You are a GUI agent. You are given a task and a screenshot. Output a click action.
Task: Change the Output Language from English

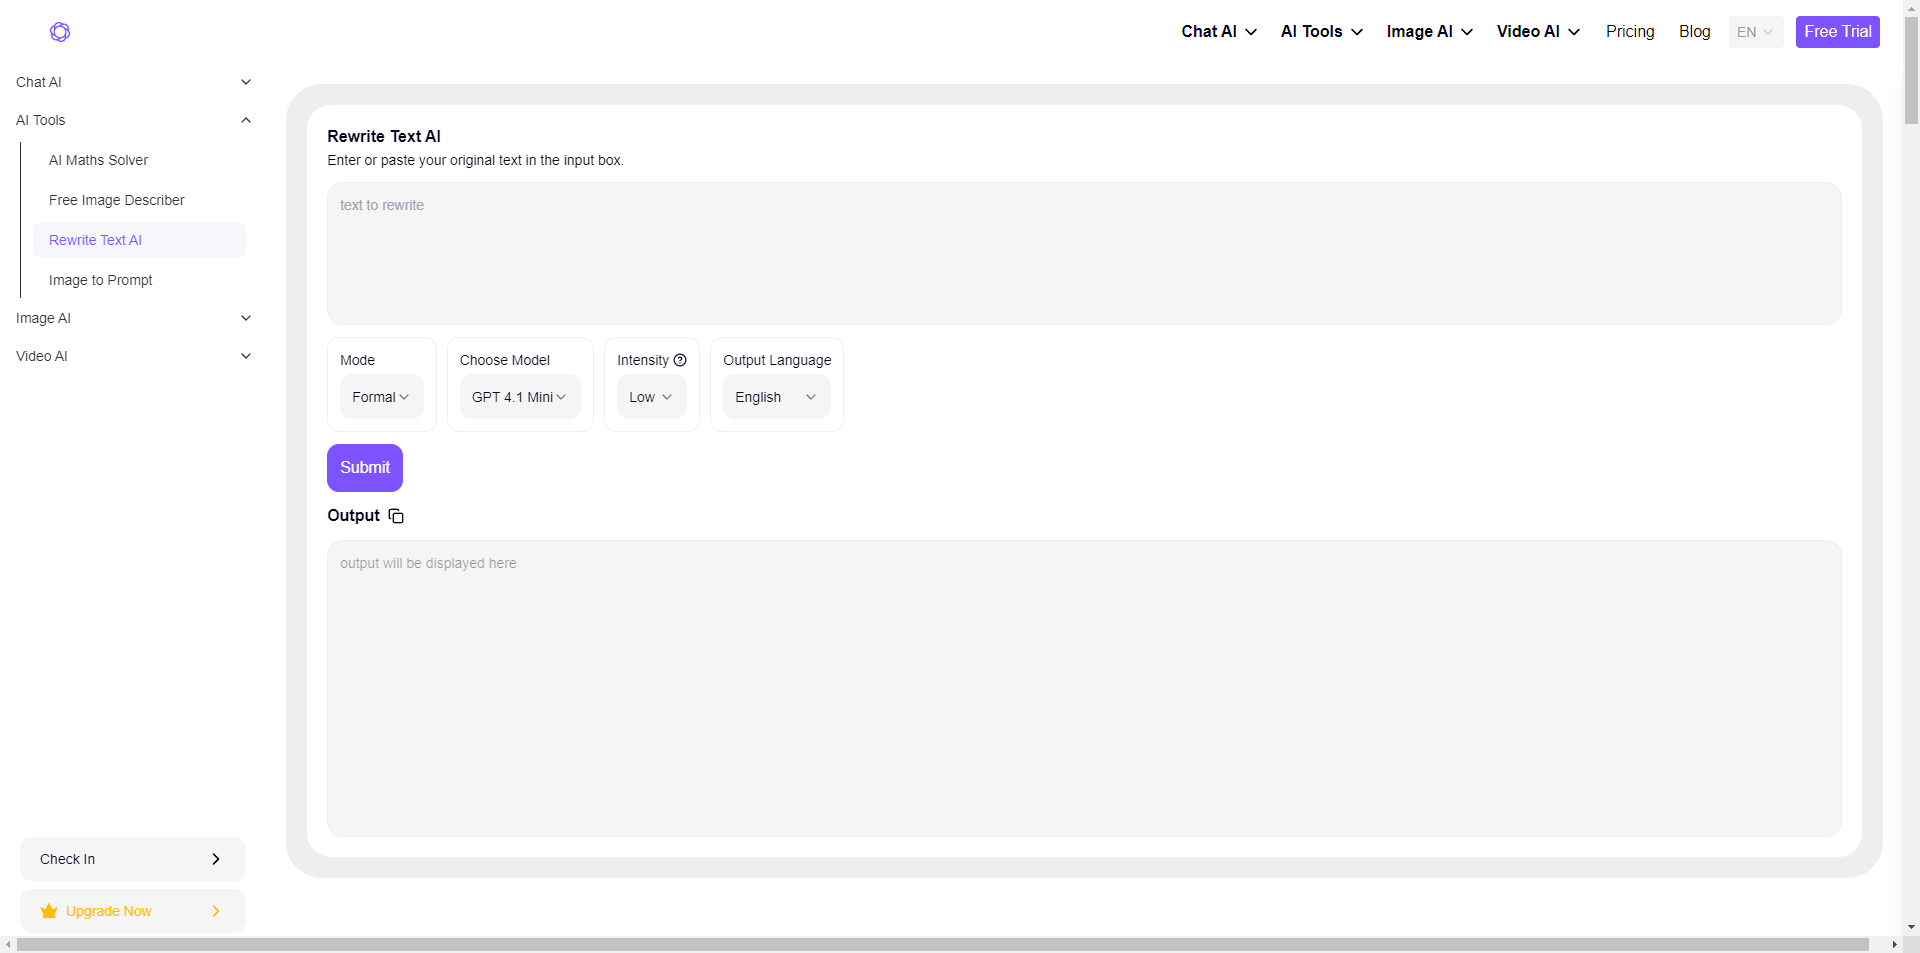click(776, 397)
